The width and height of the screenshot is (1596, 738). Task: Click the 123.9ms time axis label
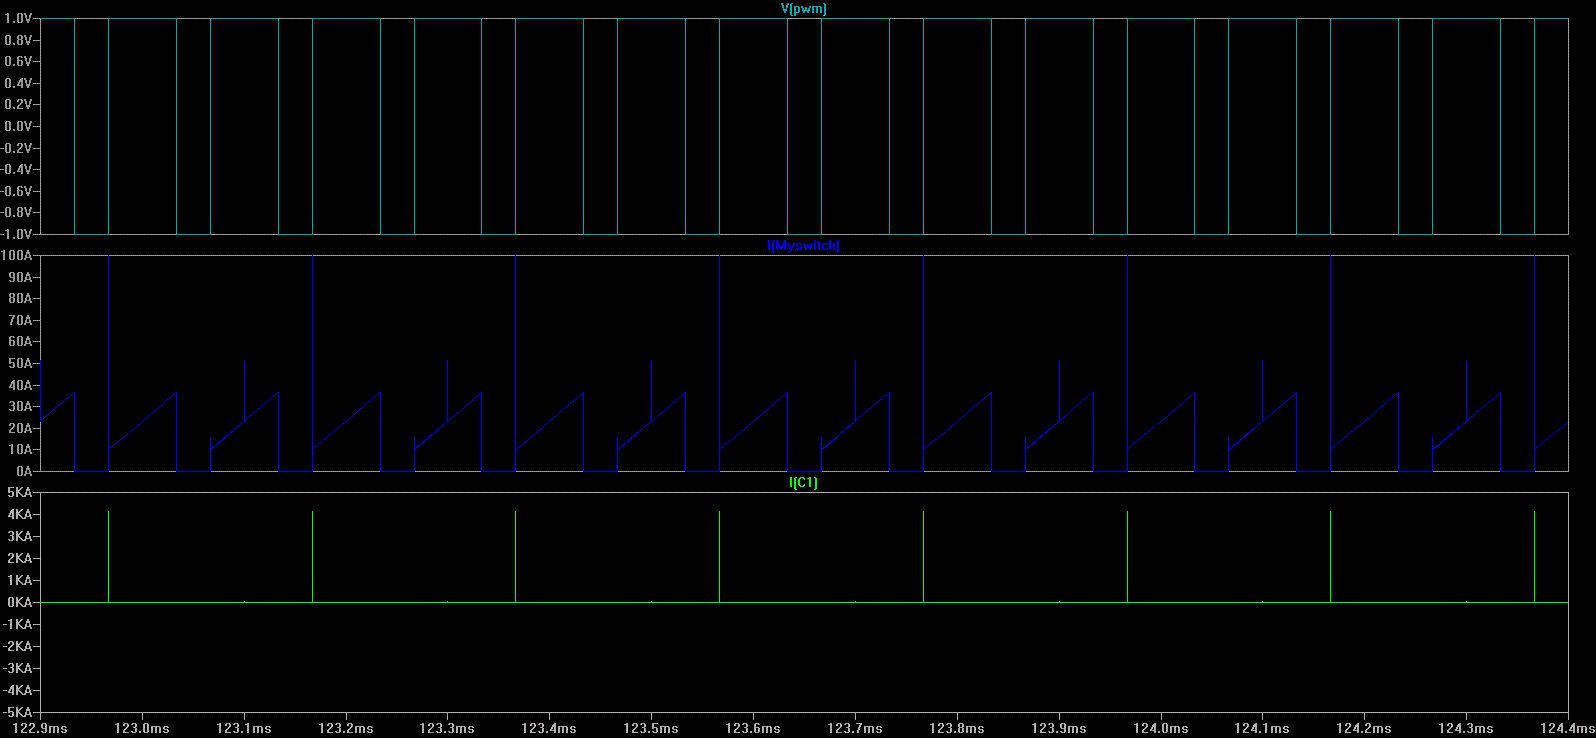click(1059, 728)
